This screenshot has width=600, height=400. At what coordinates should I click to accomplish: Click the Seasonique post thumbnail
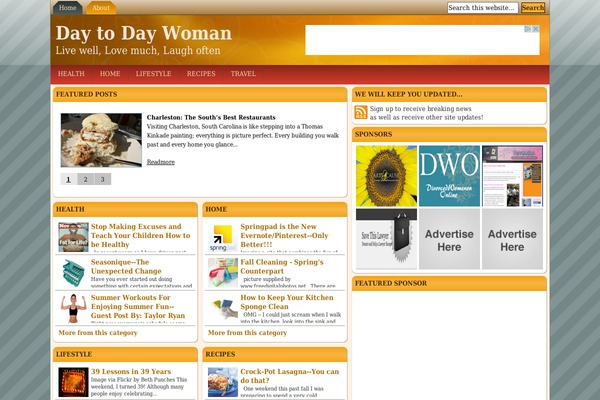pos(73,273)
